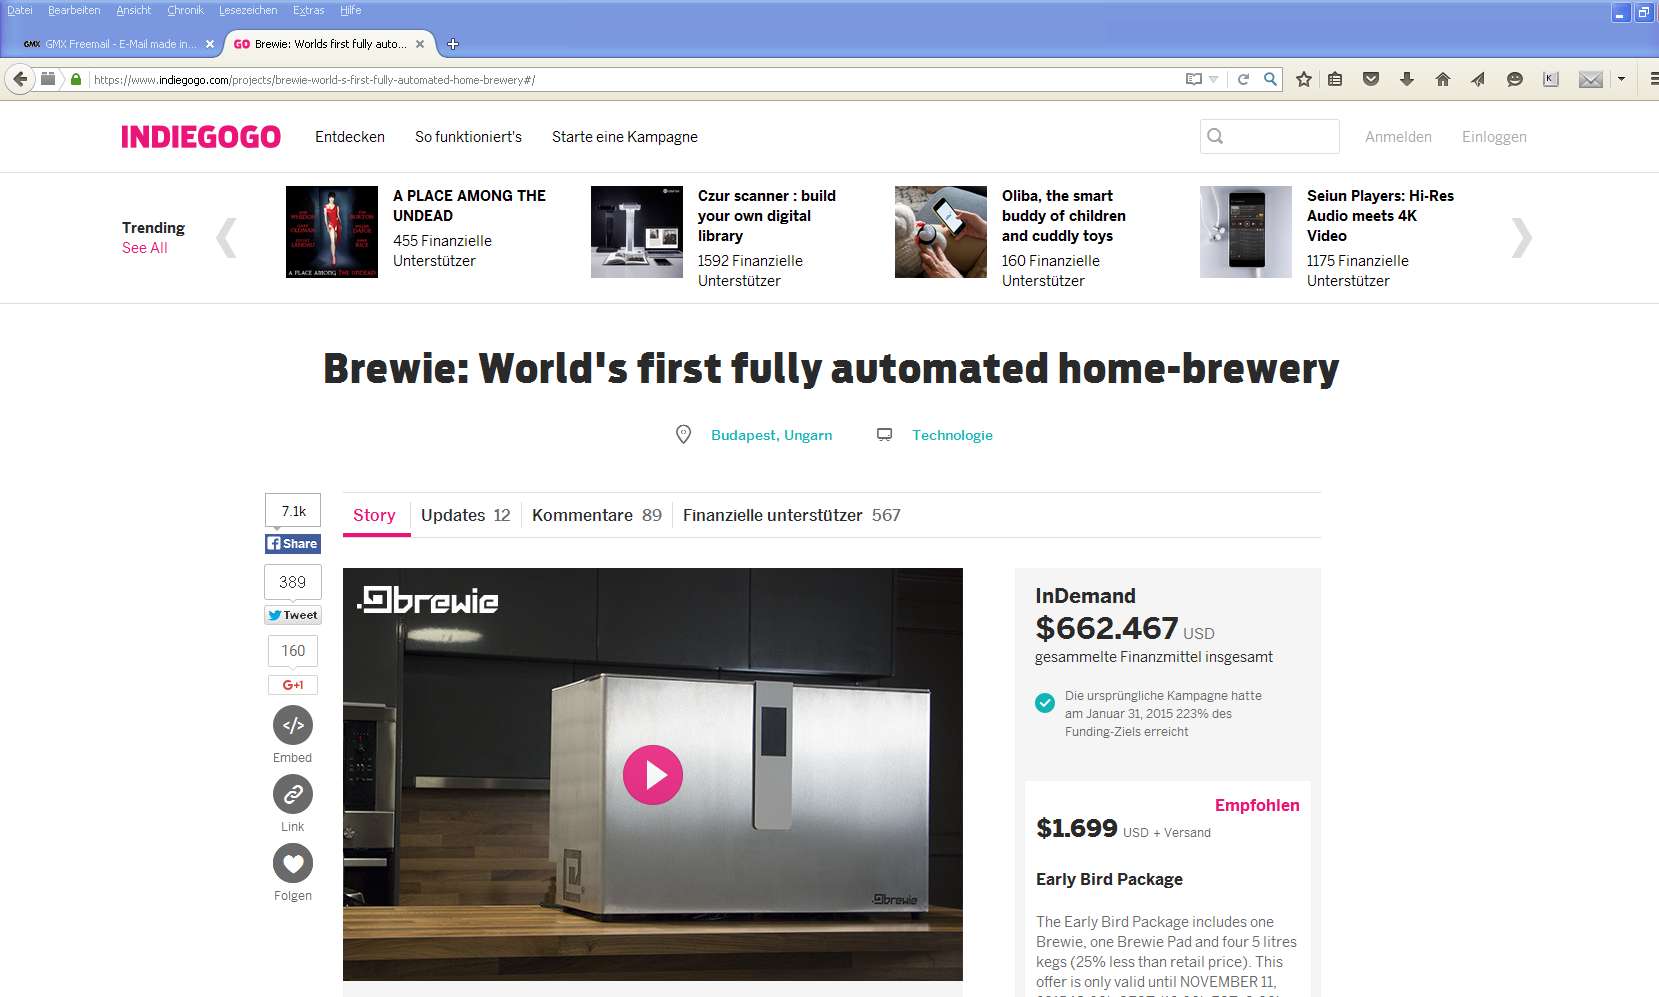Show previous trending campaigns arrow
The height and width of the screenshot is (997, 1659).
coord(227,238)
